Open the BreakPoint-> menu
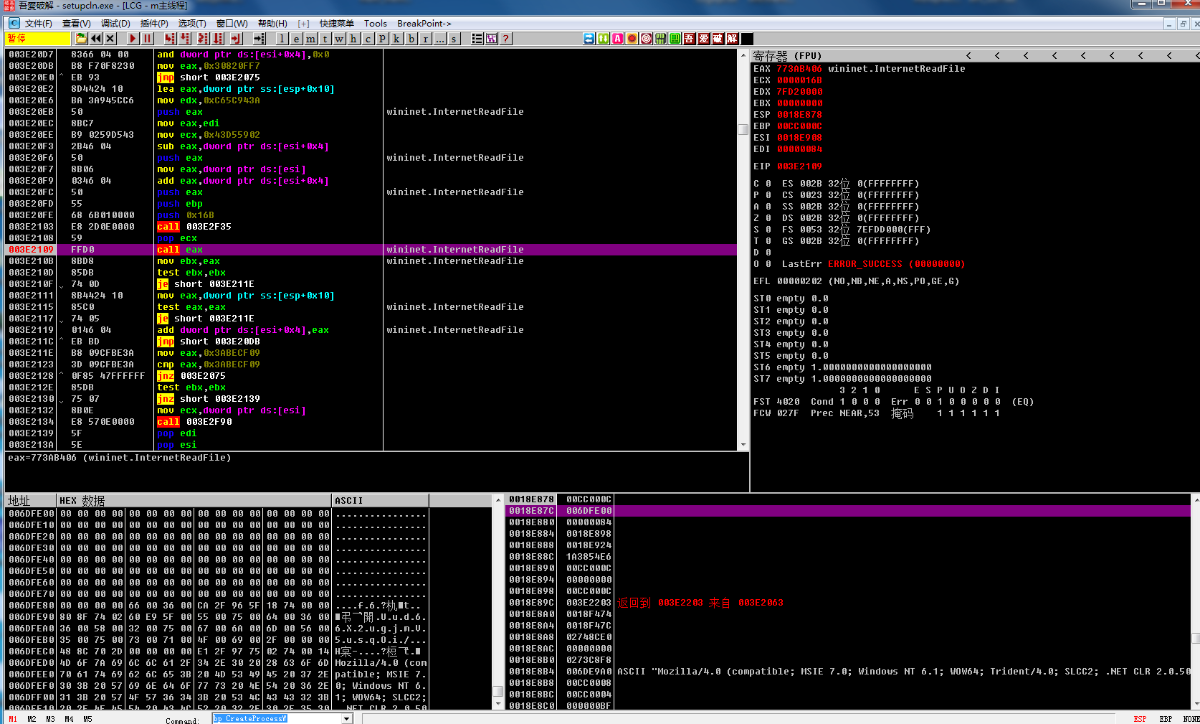The image size is (1200, 724). [x=424, y=23]
